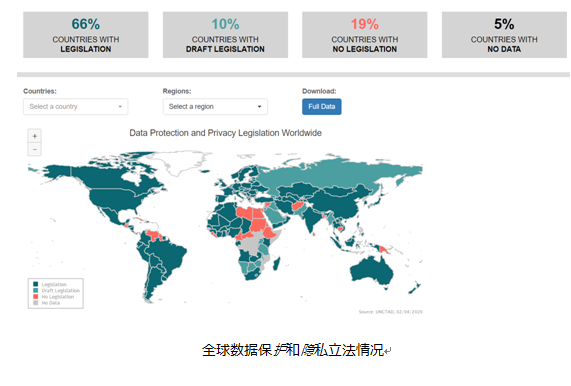Click the No Data gray legend swatch

(36, 303)
